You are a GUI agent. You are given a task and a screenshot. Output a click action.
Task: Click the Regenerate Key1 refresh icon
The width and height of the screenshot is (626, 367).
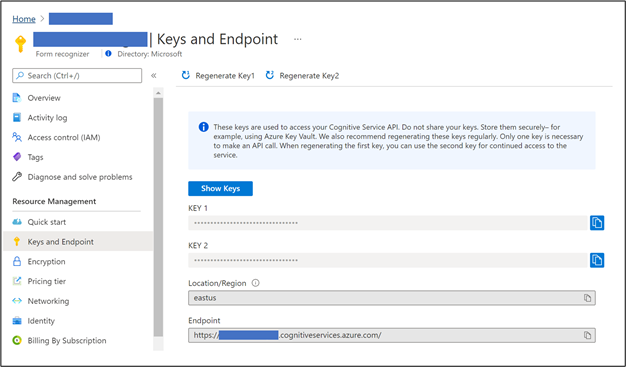coord(186,75)
